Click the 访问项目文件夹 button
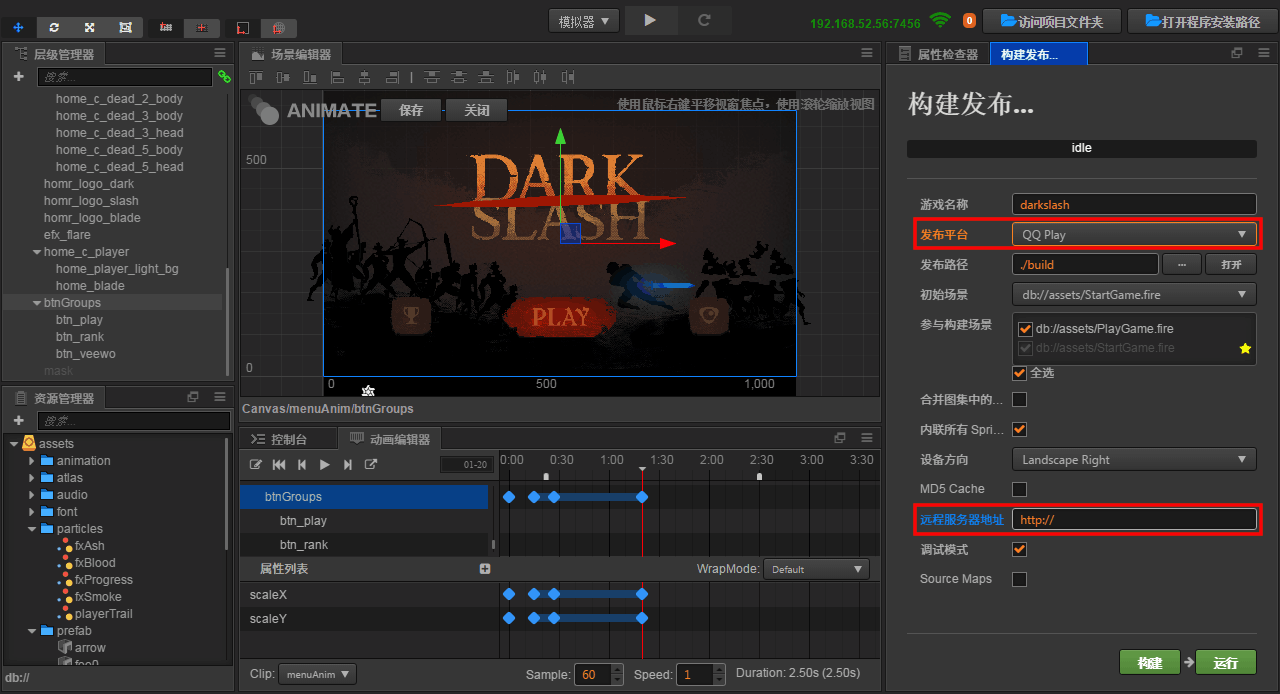The width and height of the screenshot is (1280, 694). tap(1052, 21)
